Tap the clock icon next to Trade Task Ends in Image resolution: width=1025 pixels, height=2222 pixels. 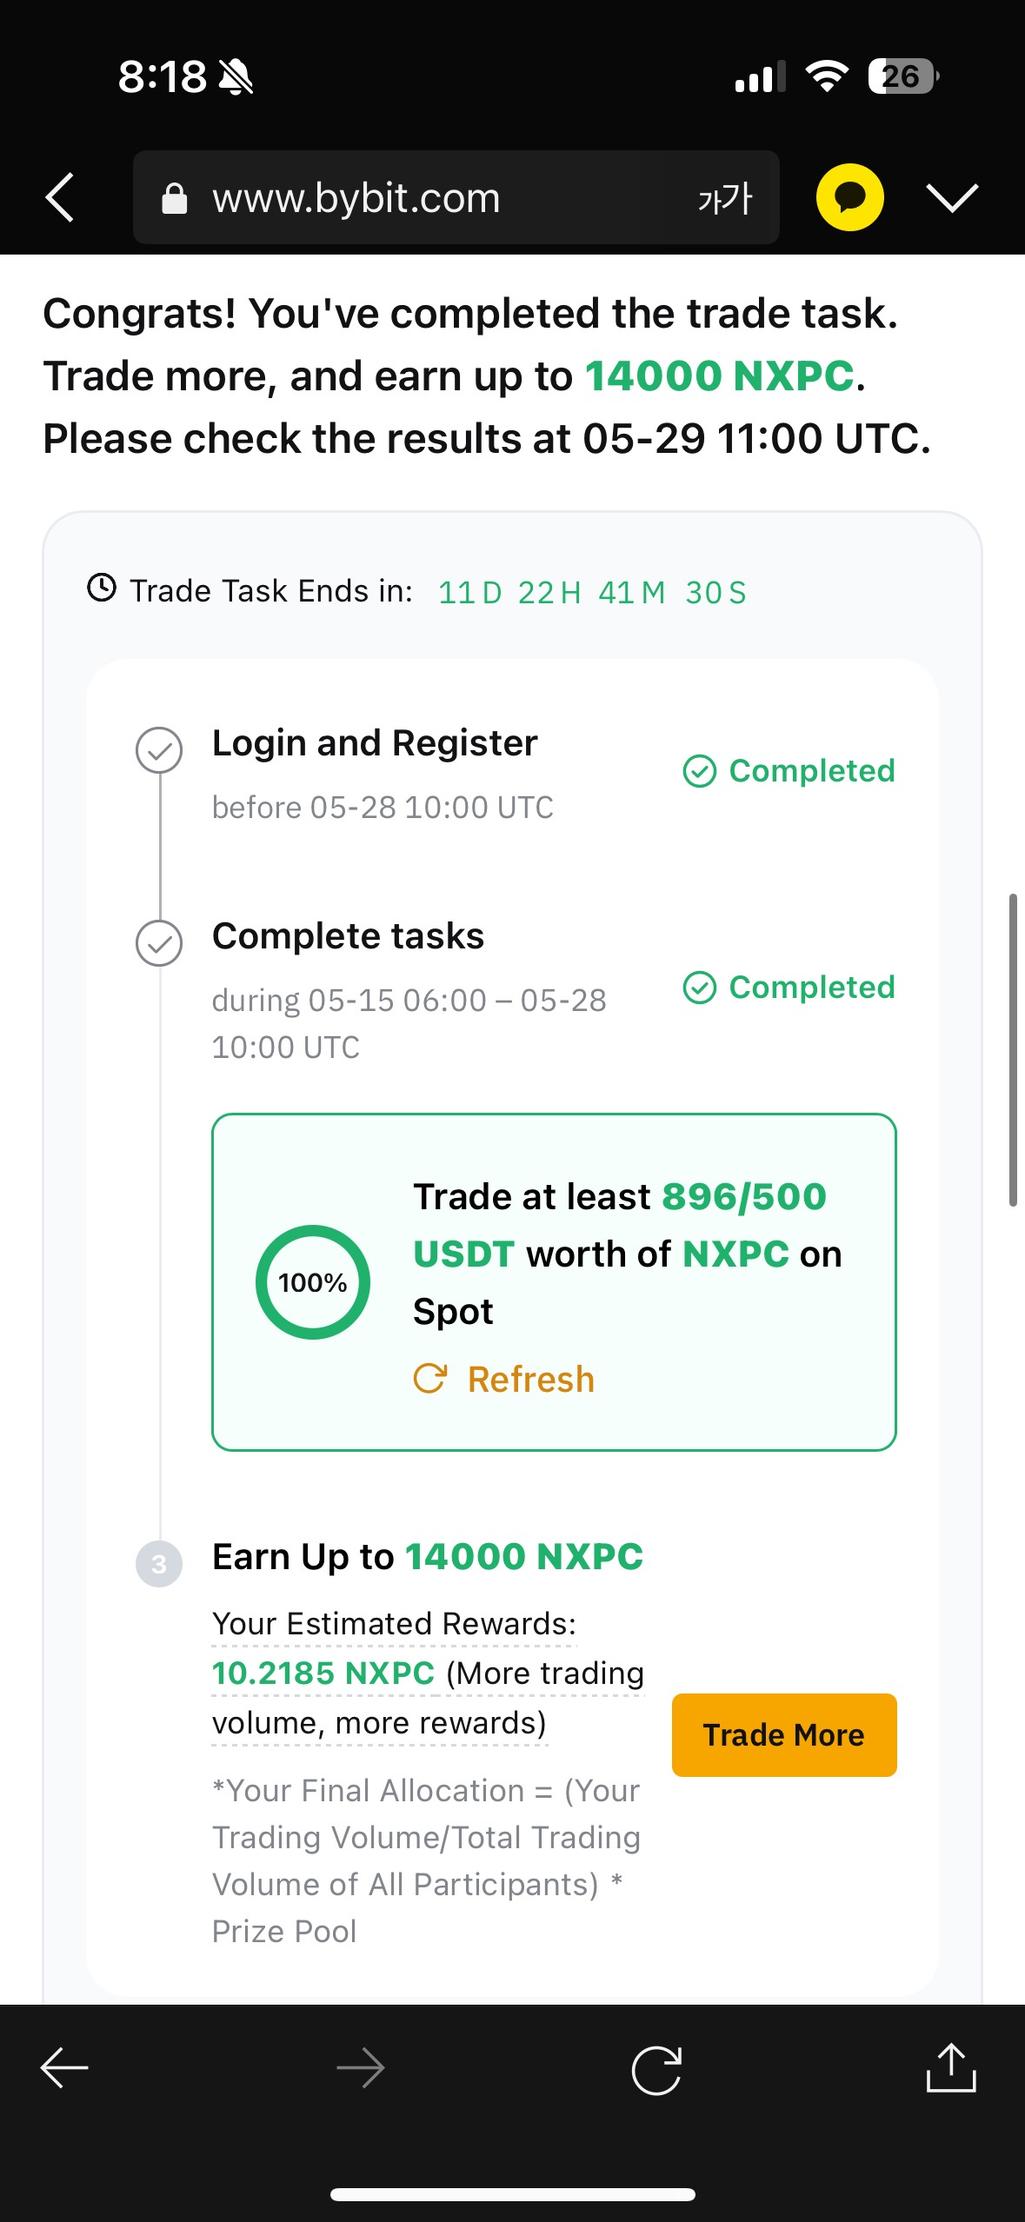tap(102, 588)
